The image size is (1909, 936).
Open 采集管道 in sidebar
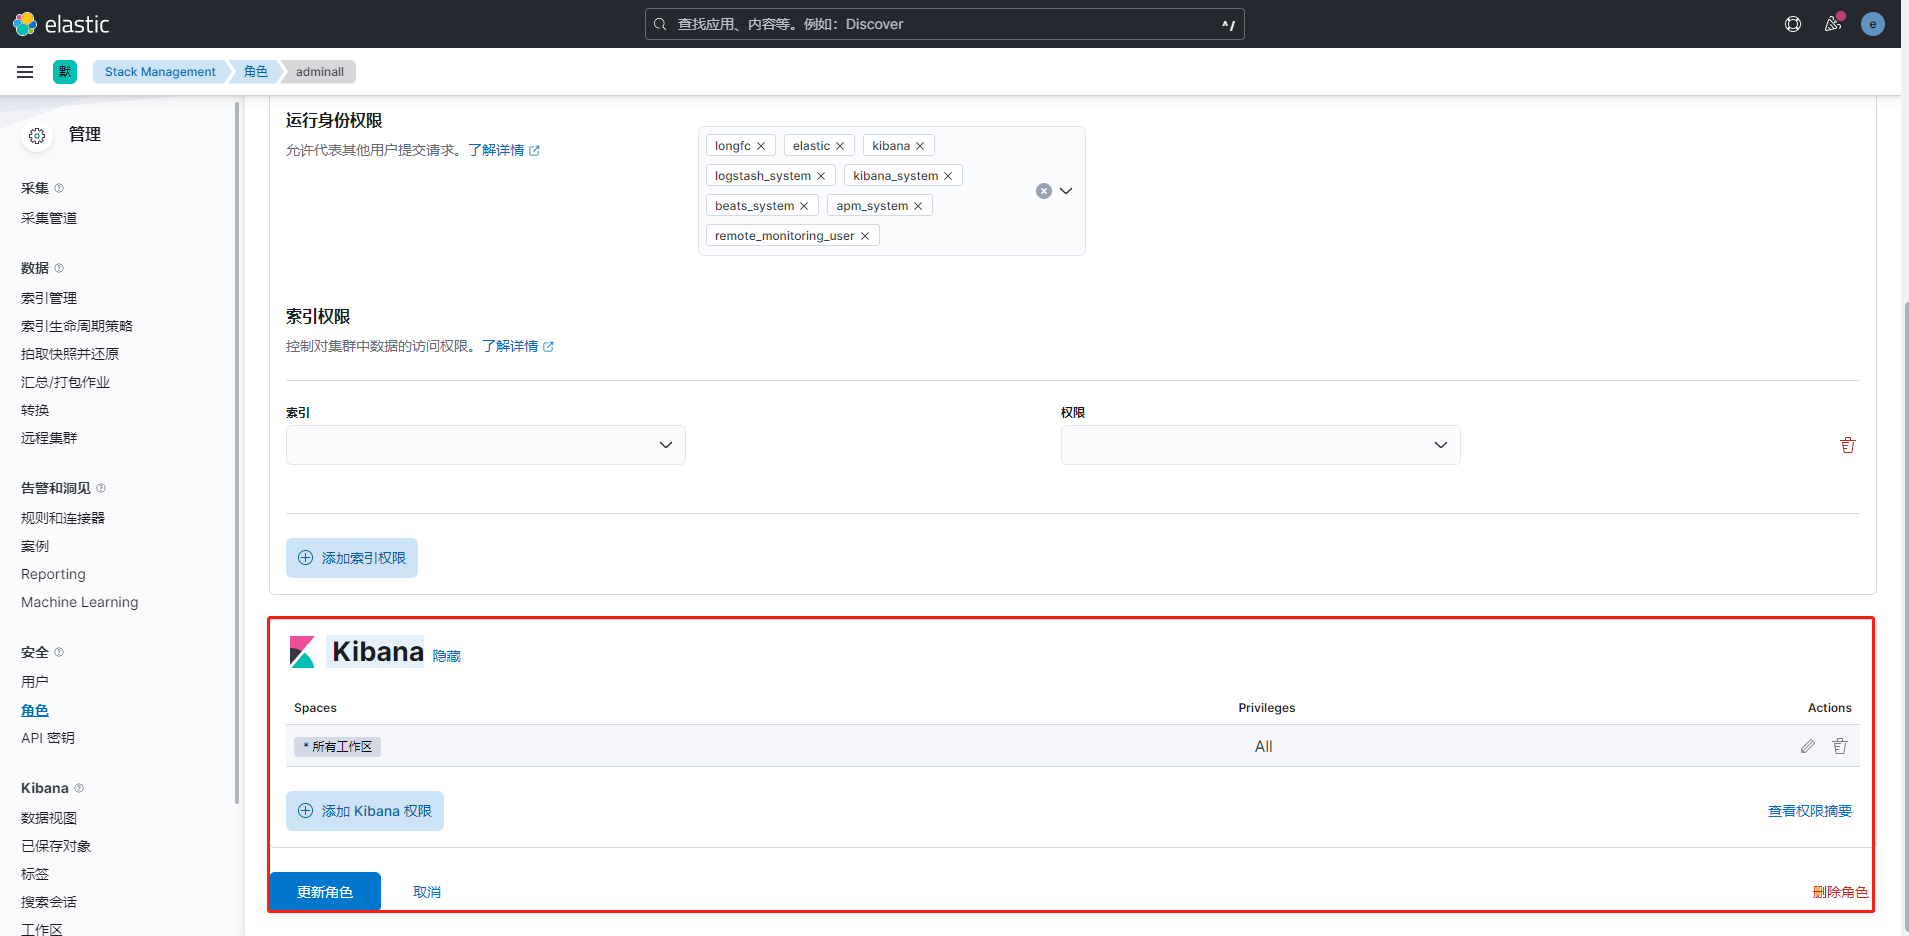[x=49, y=218]
